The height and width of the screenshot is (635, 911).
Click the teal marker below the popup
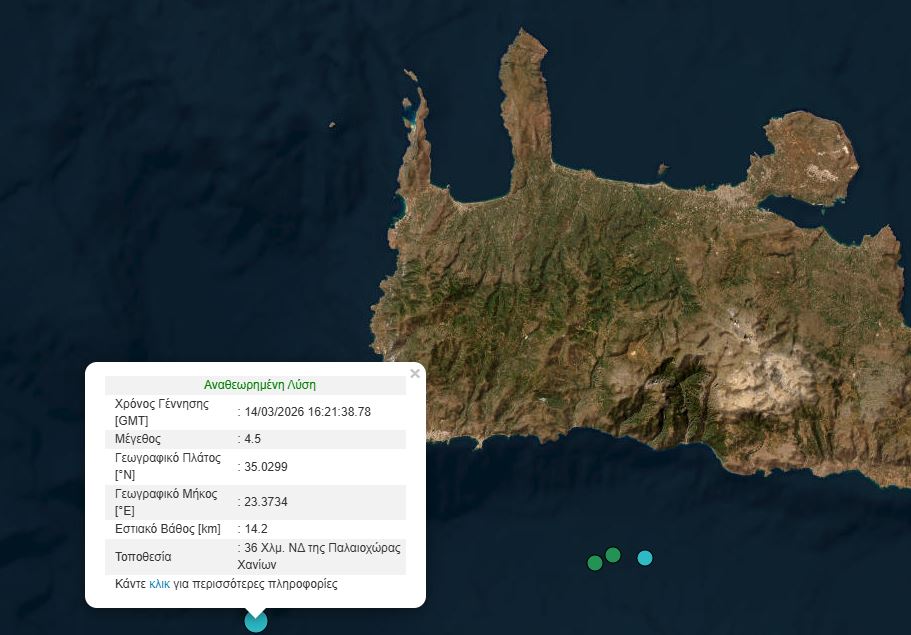pos(255,619)
